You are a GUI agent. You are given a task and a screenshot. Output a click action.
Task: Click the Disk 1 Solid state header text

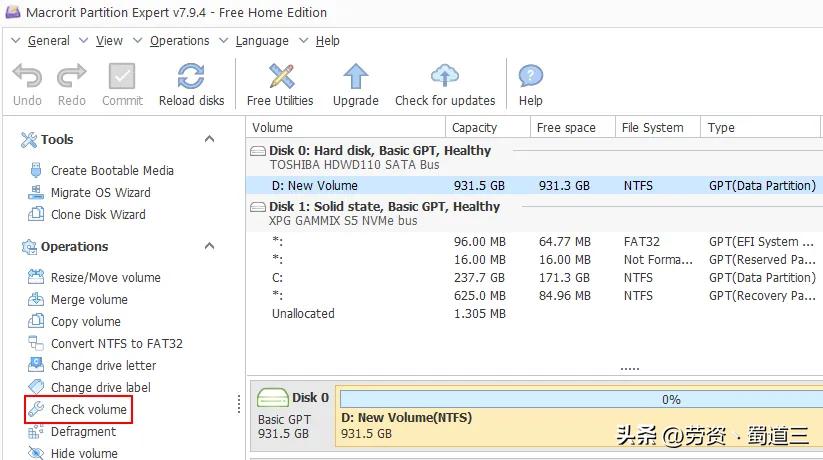[x=384, y=206]
